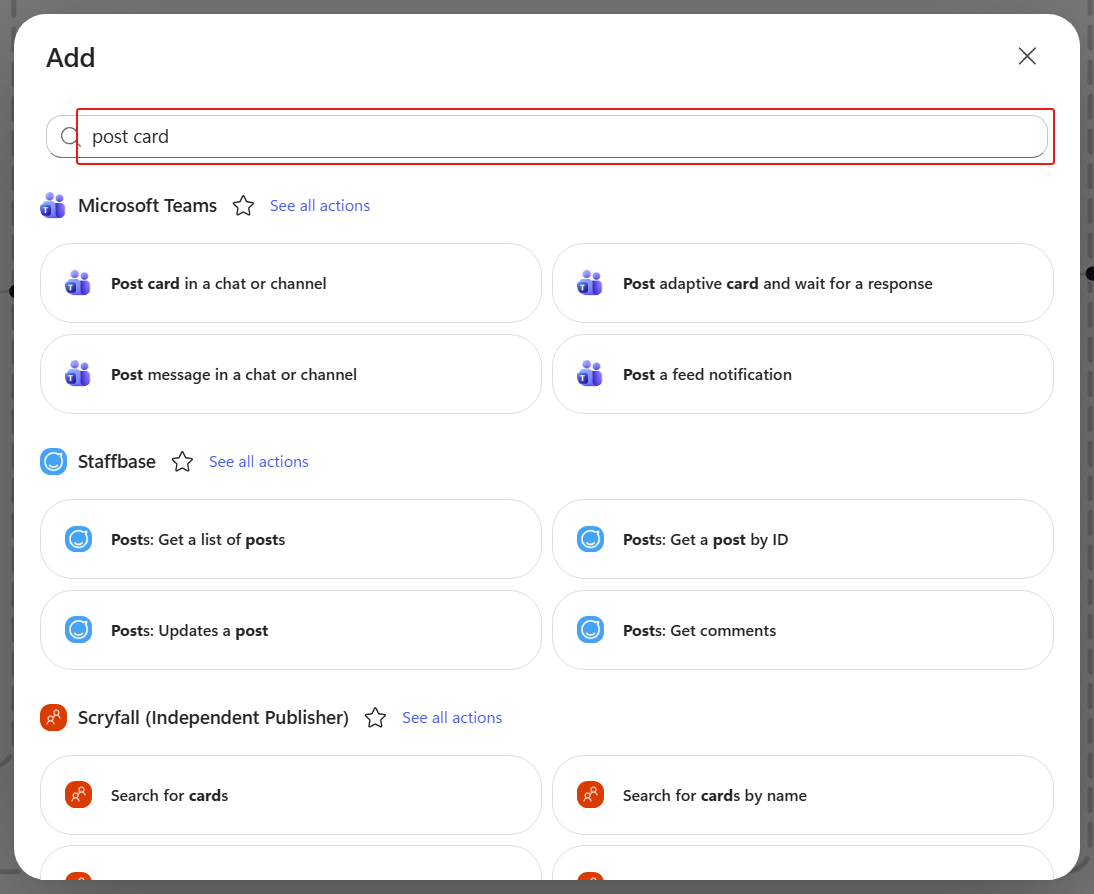Open See all actions for Scryfall
This screenshot has width=1094, height=894.
tap(452, 718)
